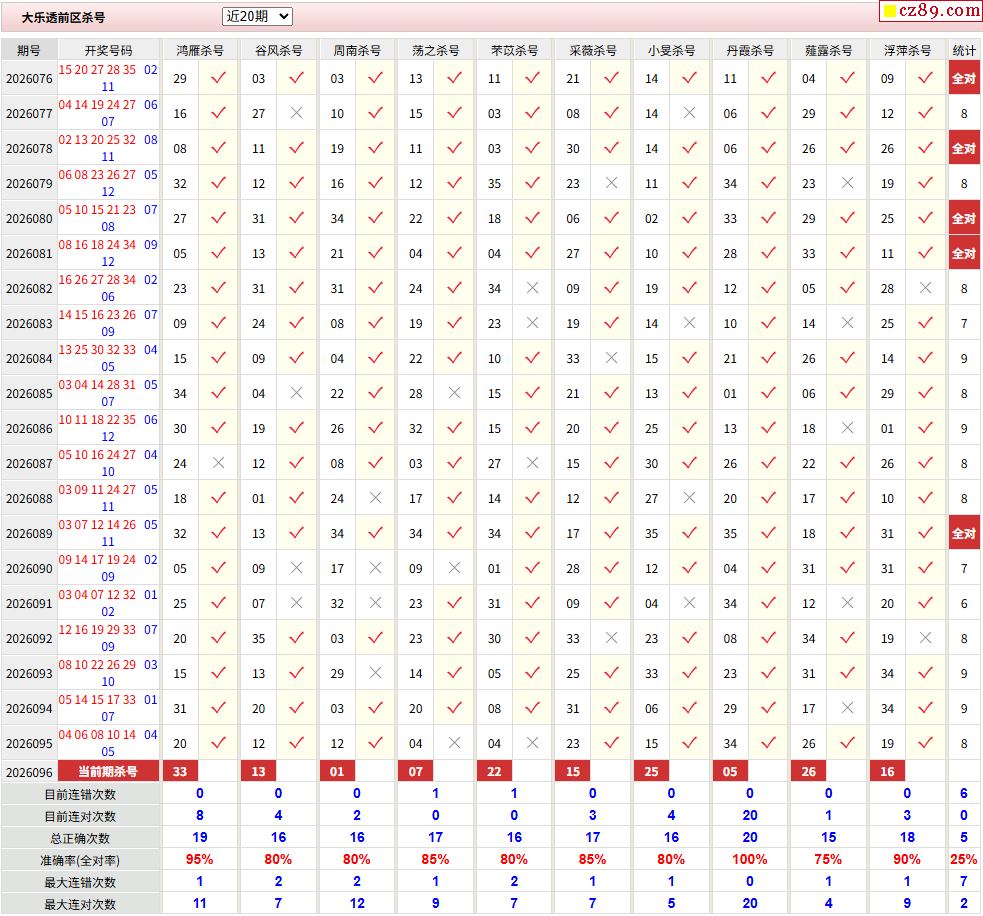
Task: Select the 鸿雁杀号 column header
Action: tap(200, 50)
